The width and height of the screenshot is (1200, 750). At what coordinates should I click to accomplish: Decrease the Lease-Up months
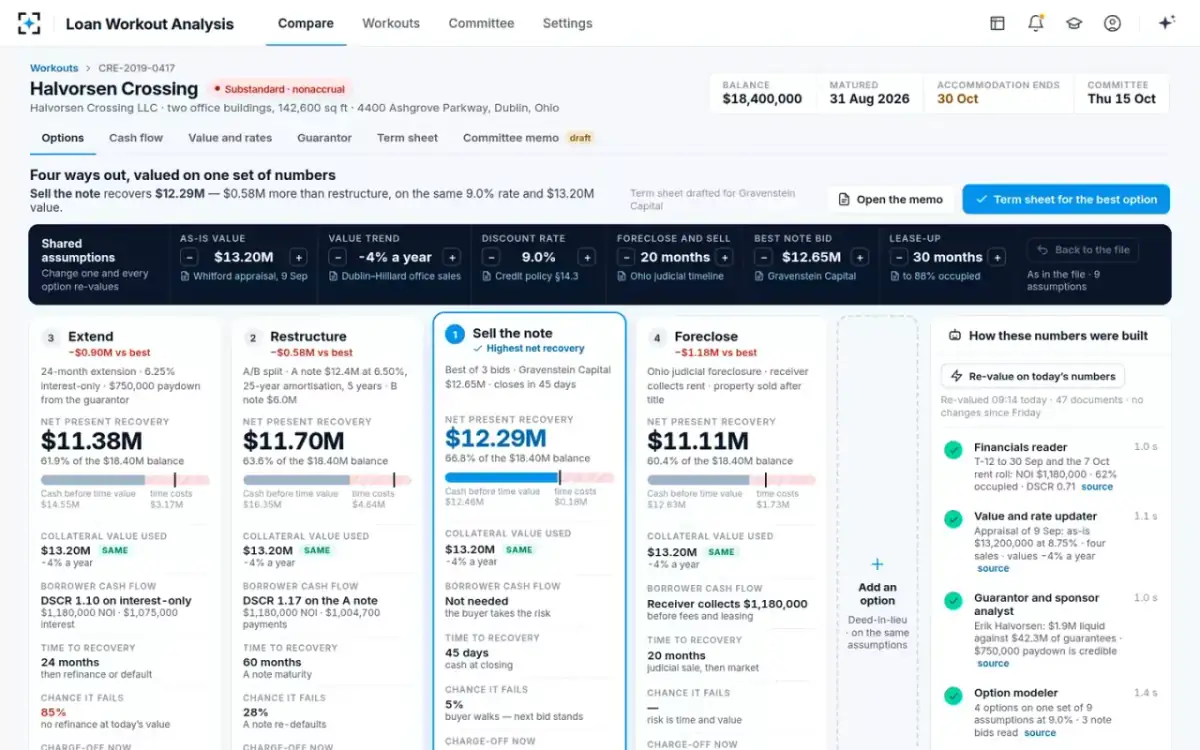tap(898, 257)
